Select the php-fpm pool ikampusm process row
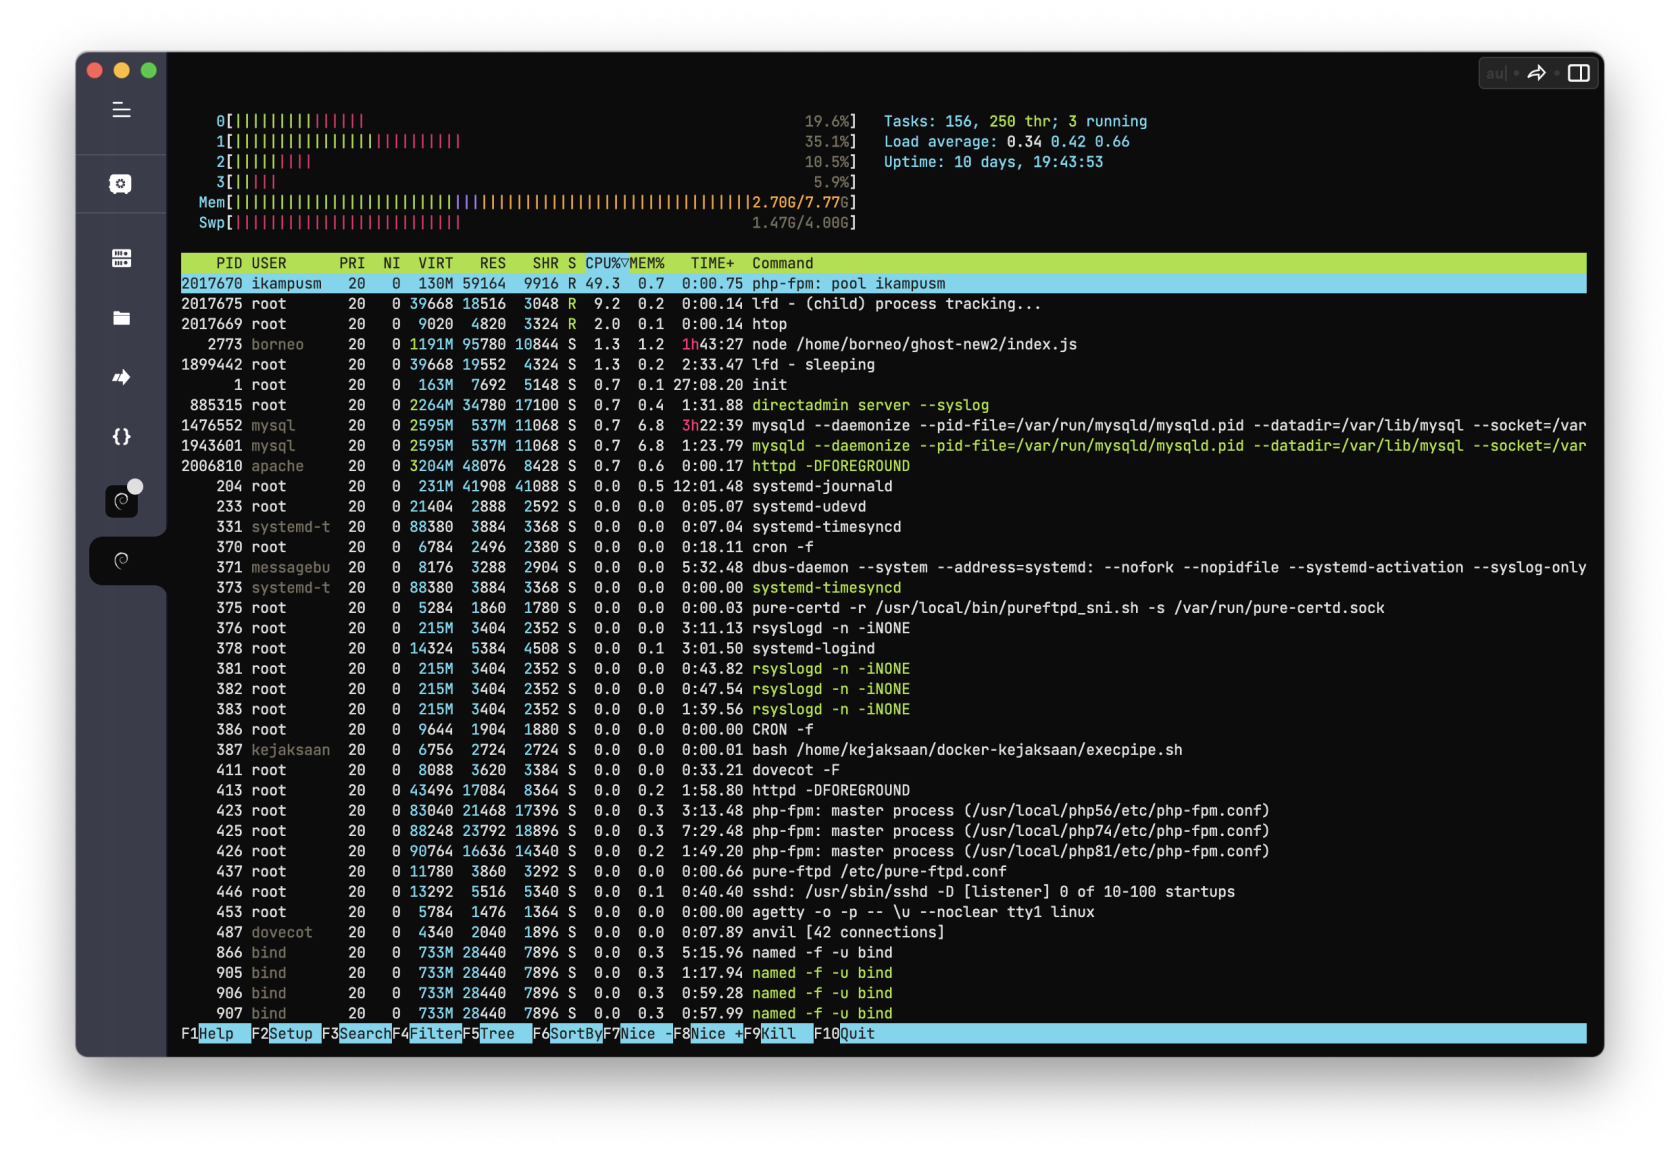Viewport: 1680px width, 1157px height. coord(883,283)
